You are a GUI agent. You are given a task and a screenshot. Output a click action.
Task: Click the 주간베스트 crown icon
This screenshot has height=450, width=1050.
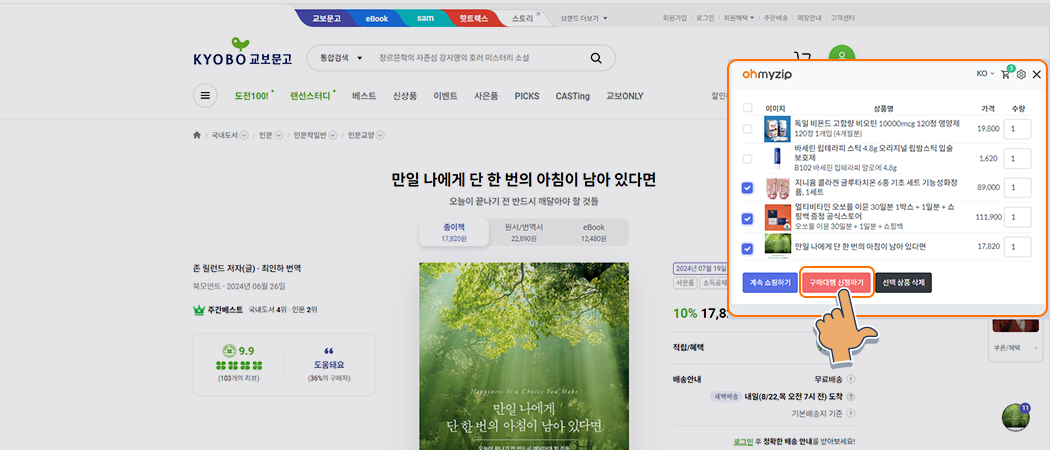pos(198,310)
